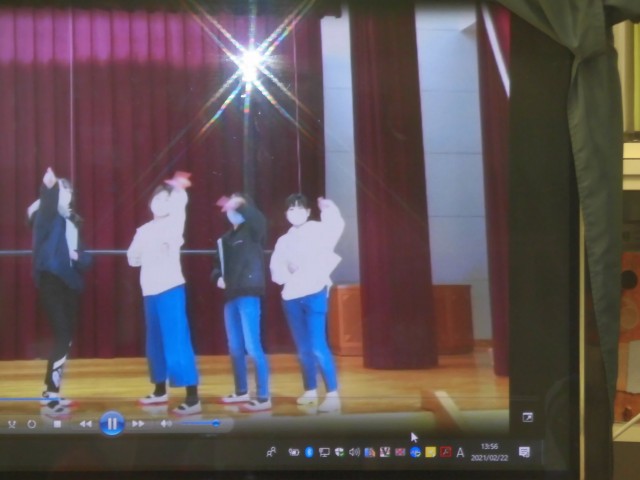This screenshot has width=640, height=480.
Task: Pause the video with the round blue button
Action: coord(112,423)
